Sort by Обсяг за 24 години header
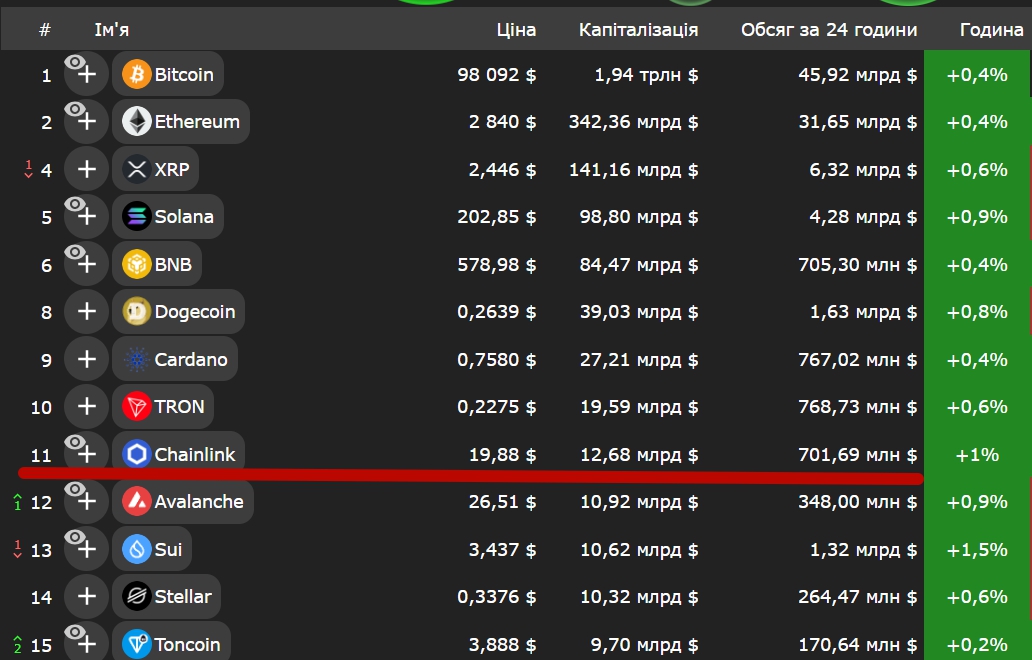This screenshot has width=1032, height=660. 829,30
